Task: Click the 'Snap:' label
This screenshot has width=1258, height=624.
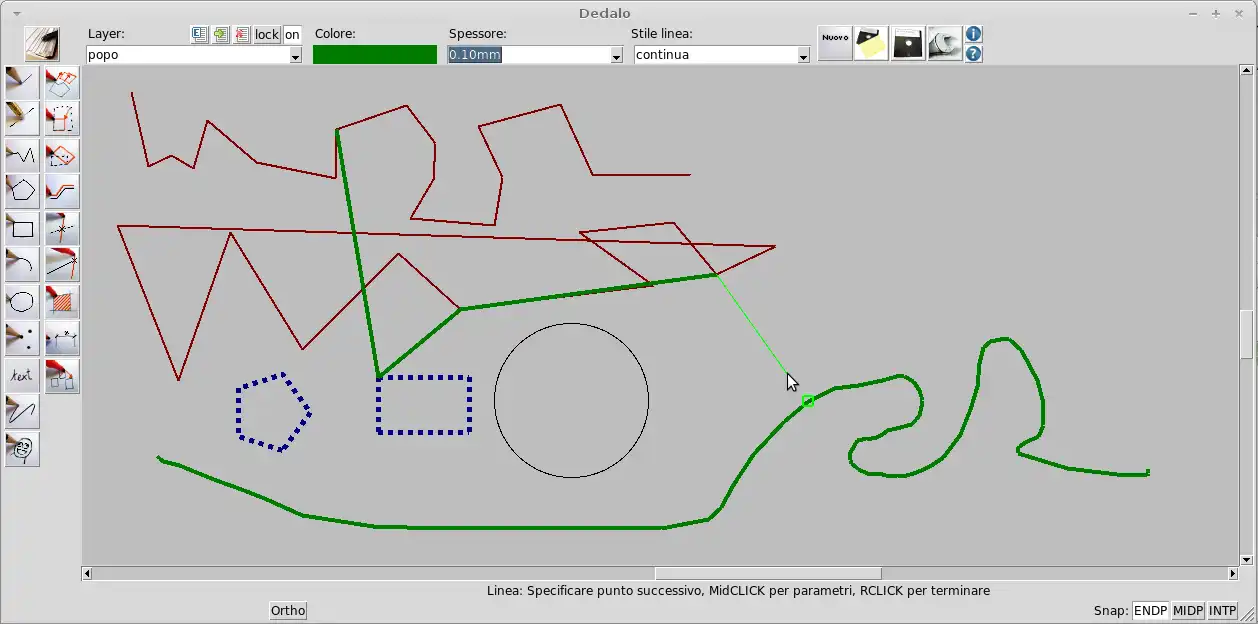Action: coord(1111,610)
